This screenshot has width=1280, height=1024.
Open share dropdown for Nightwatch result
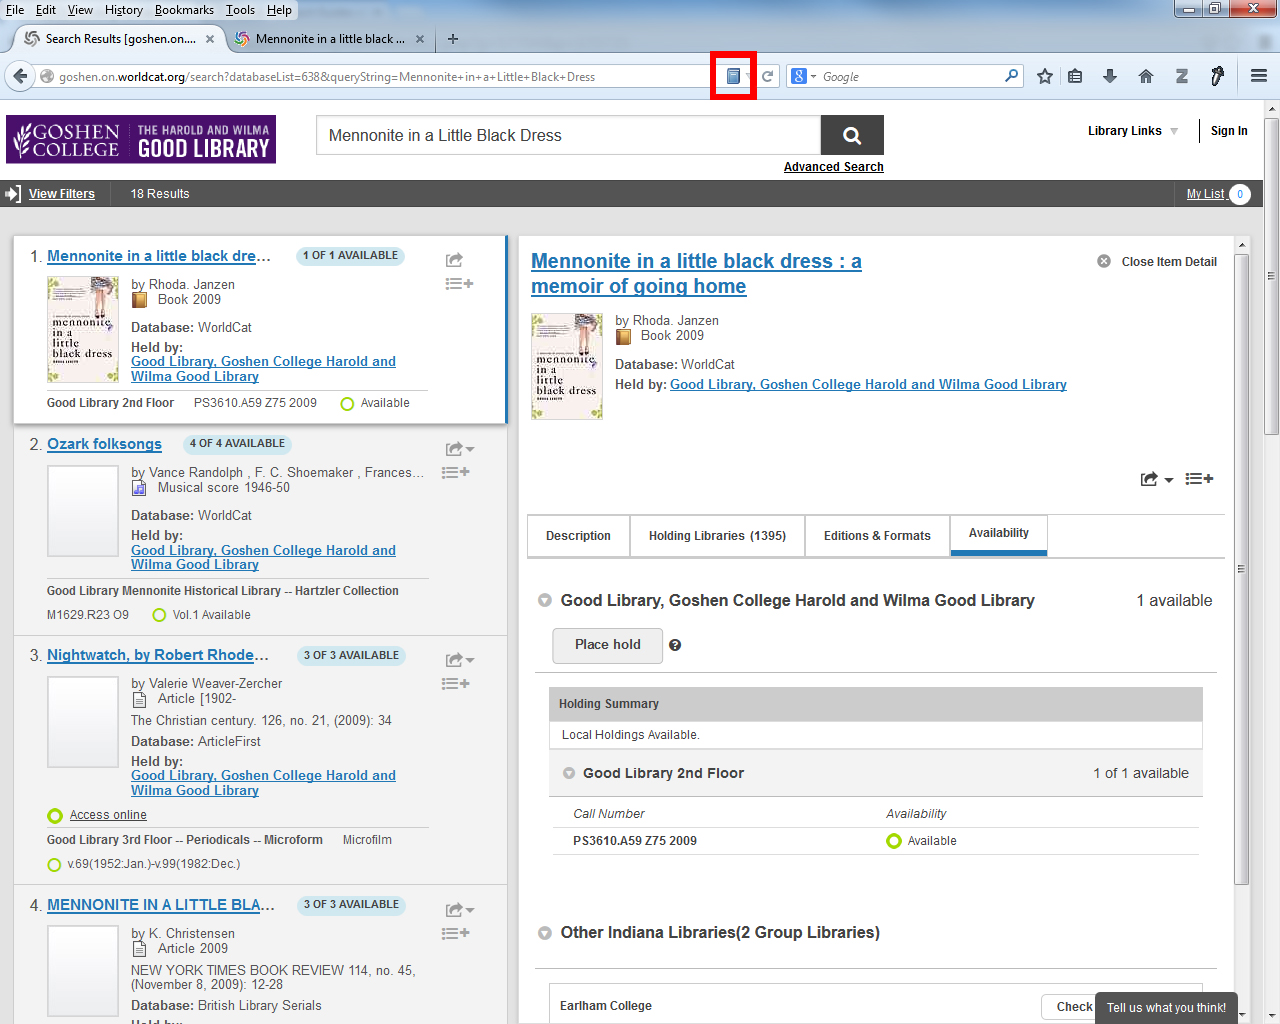[460, 660]
